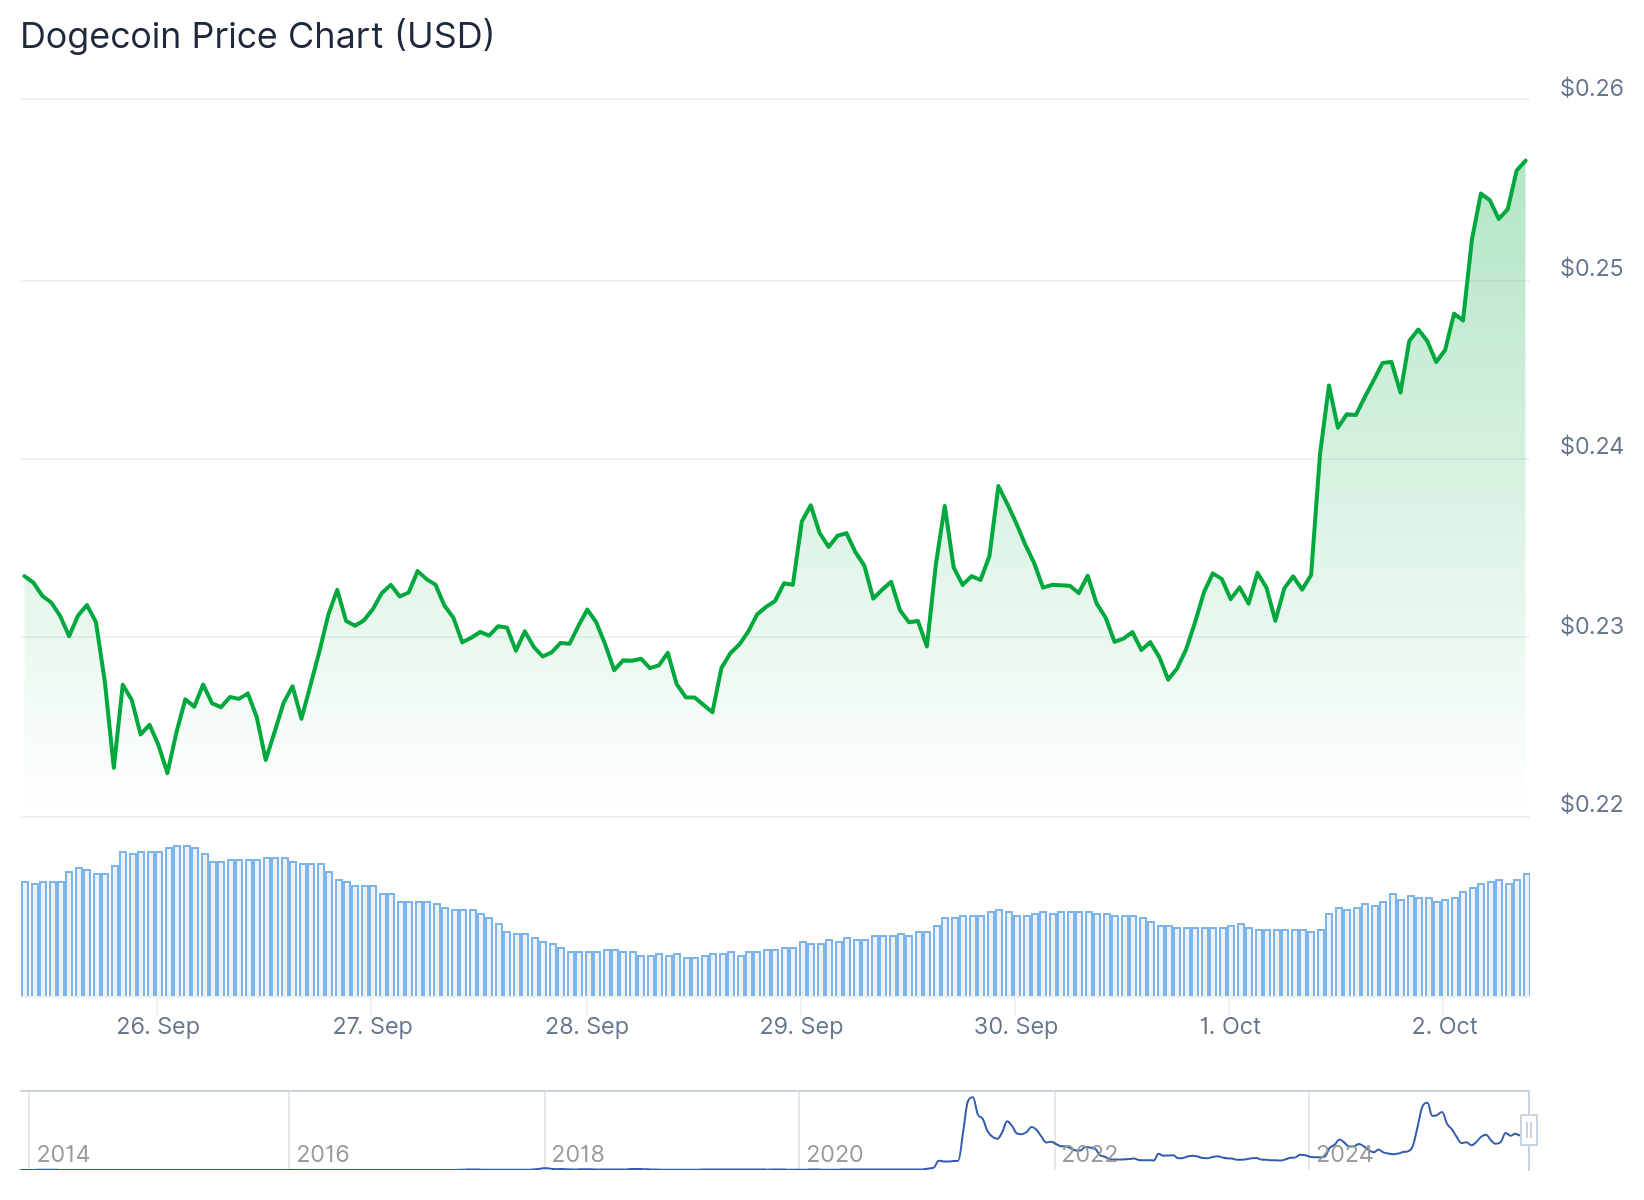Select the $0.22 price axis label
This screenshot has width=1644, height=1200.
tap(1592, 804)
